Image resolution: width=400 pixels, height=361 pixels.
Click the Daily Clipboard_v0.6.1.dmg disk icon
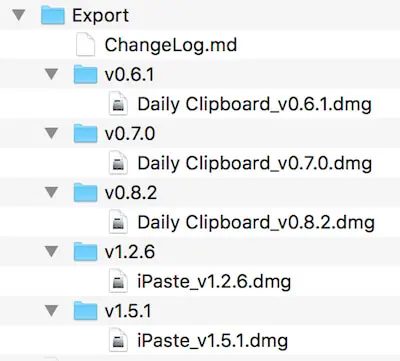click(x=118, y=104)
